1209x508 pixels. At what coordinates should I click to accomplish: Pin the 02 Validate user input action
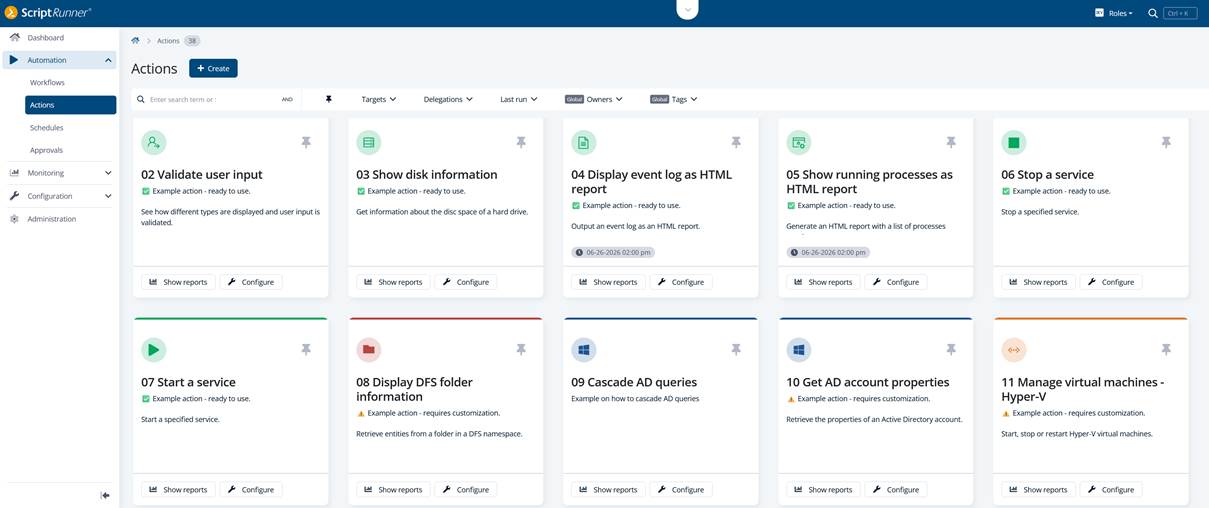(306, 143)
